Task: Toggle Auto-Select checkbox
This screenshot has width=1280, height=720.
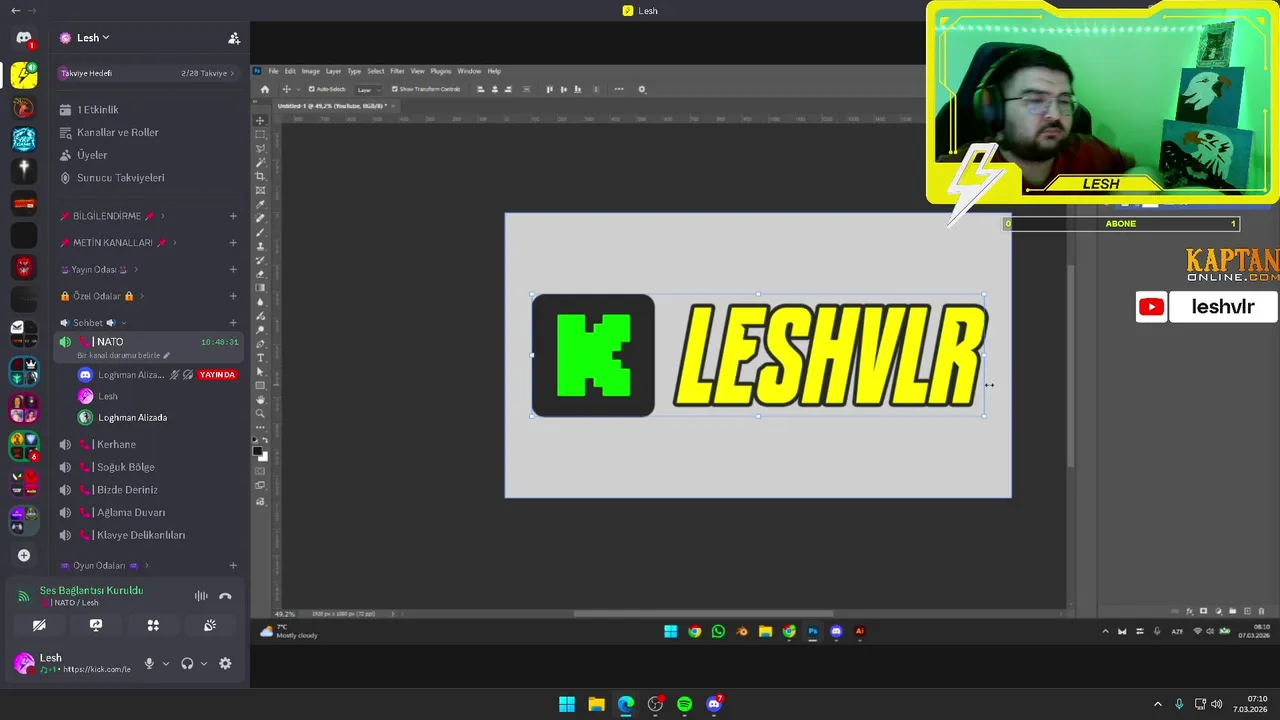Action: click(x=312, y=89)
